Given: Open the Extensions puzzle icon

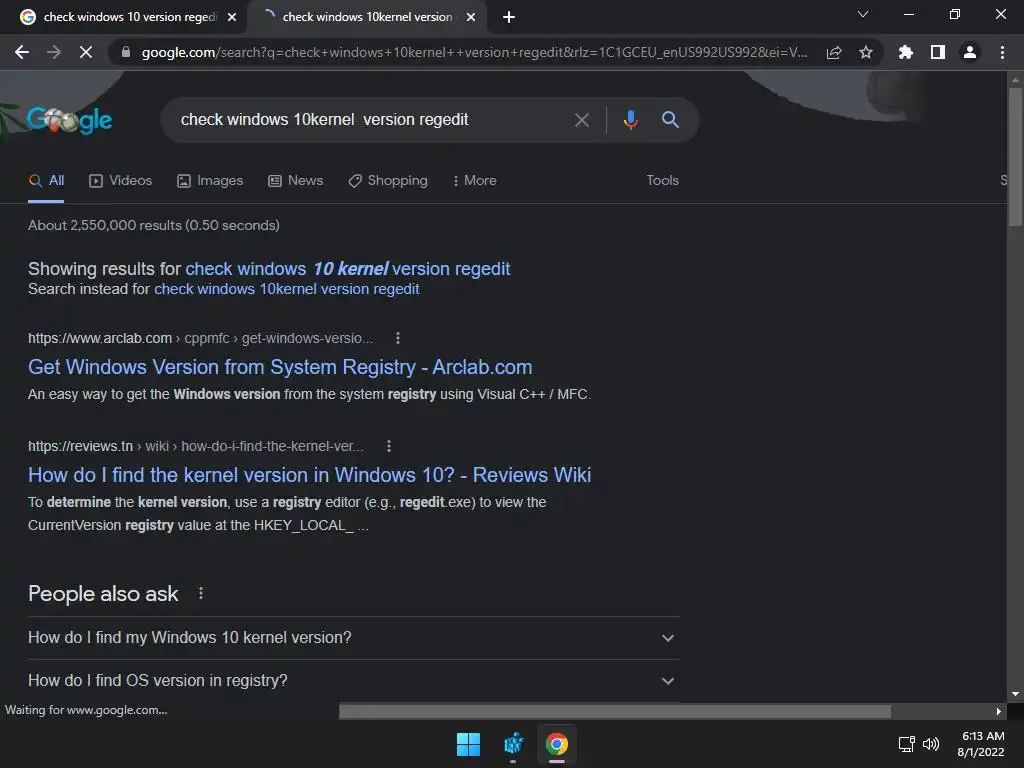Looking at the screenshot, I should click(905, 52).
